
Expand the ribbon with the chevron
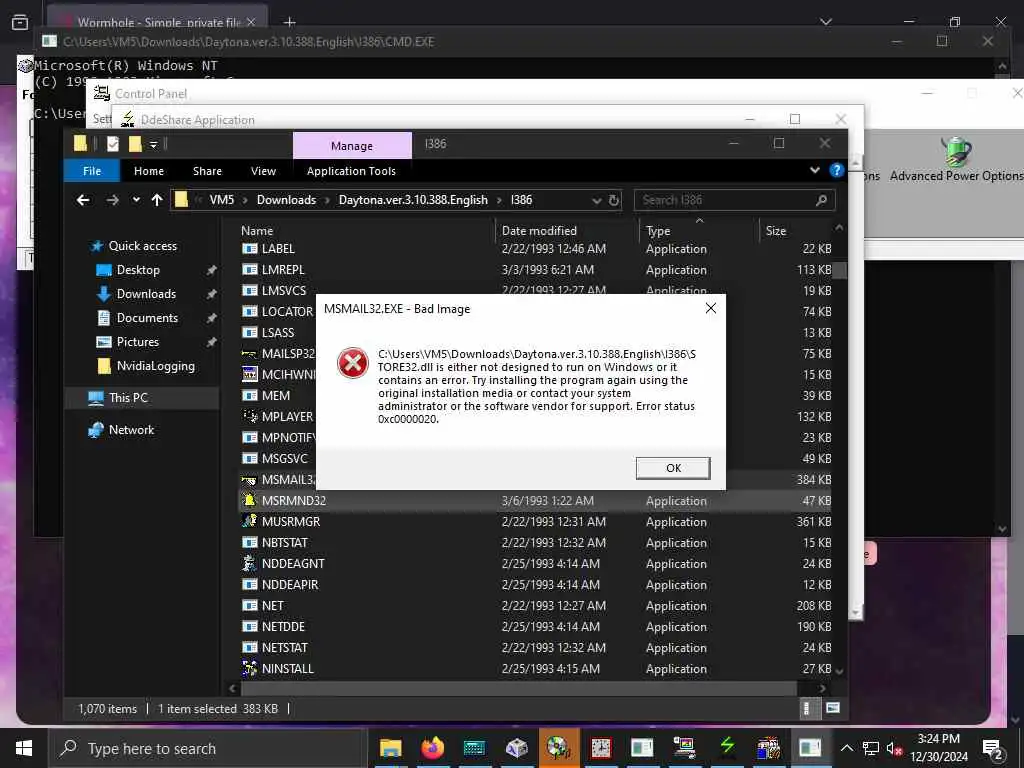(814, 170)
